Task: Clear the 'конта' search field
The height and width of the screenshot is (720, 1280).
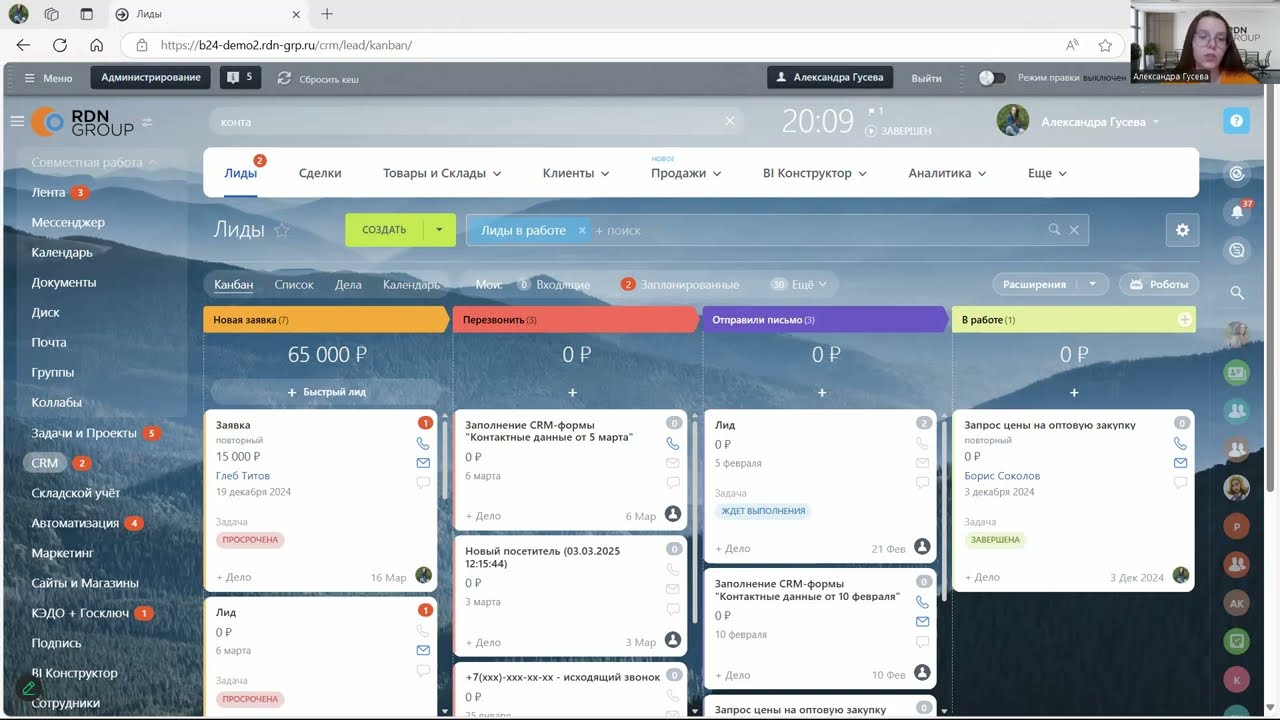Action: (x=729, y=121)
